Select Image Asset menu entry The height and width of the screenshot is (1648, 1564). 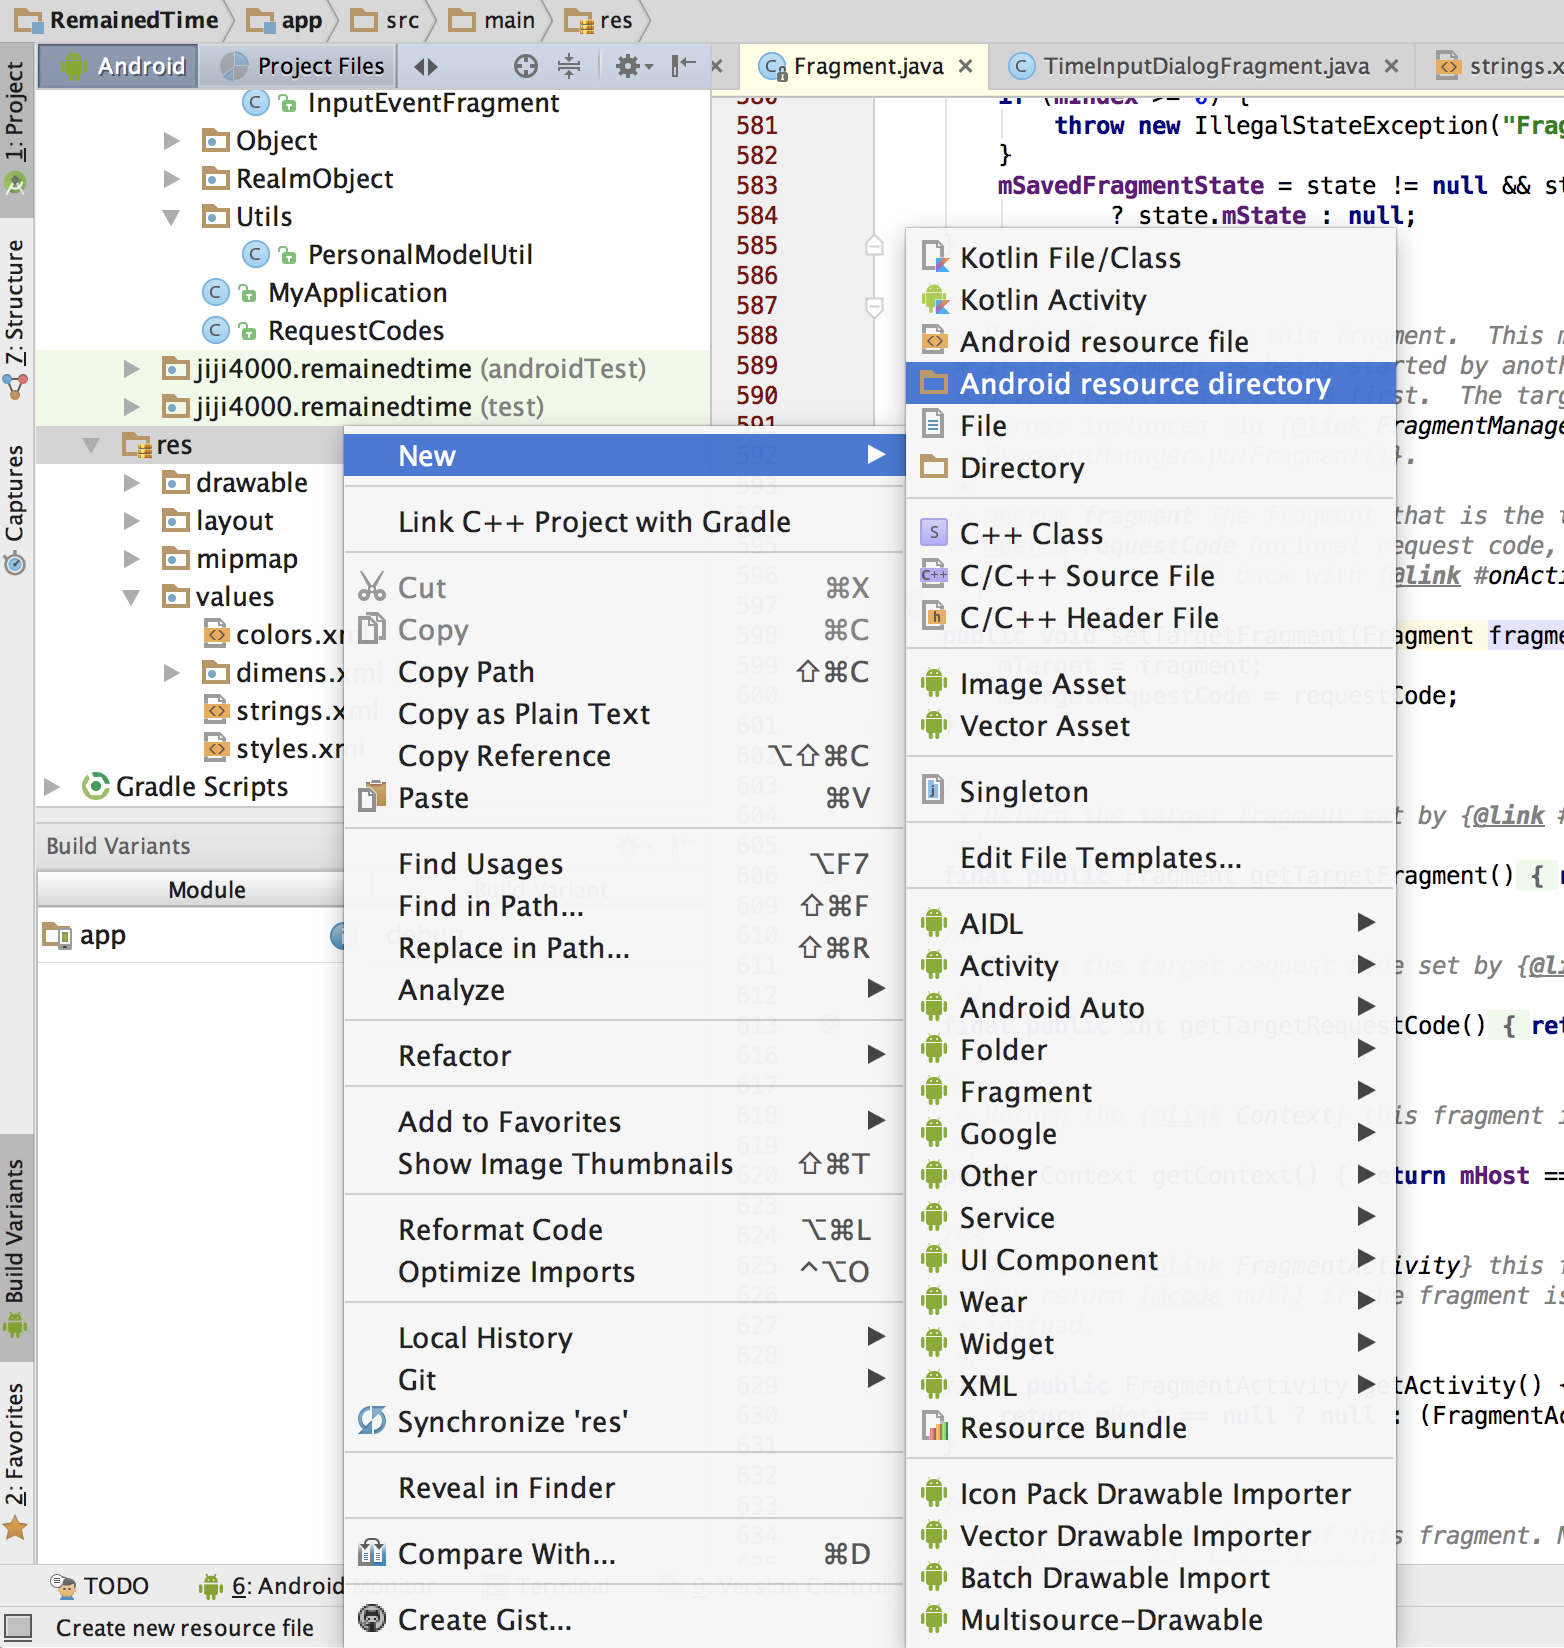1150,684
